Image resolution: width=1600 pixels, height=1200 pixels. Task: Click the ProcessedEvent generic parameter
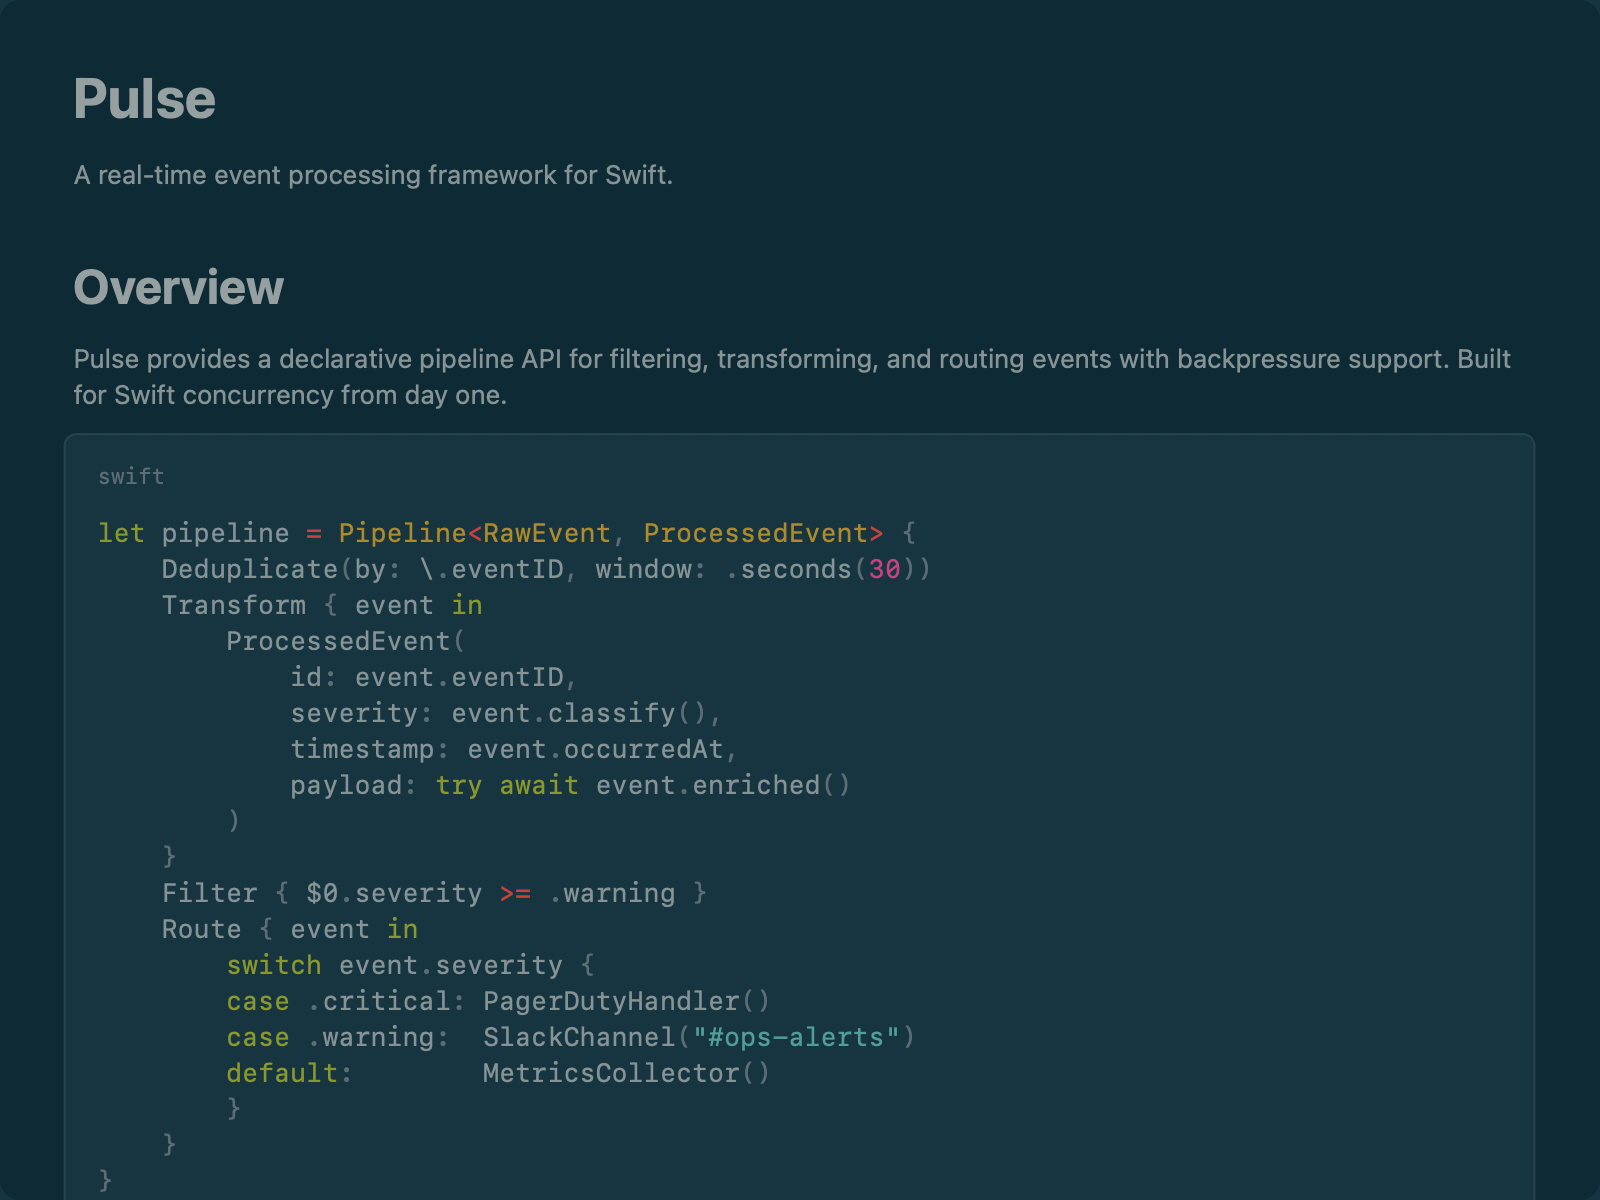[x=756, y=533]
